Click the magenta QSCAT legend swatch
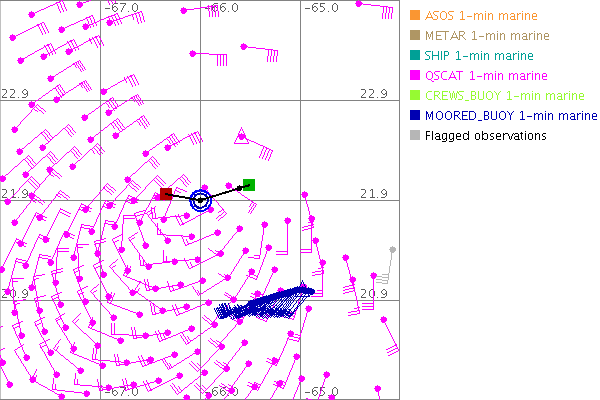 (x=415, y=76)
